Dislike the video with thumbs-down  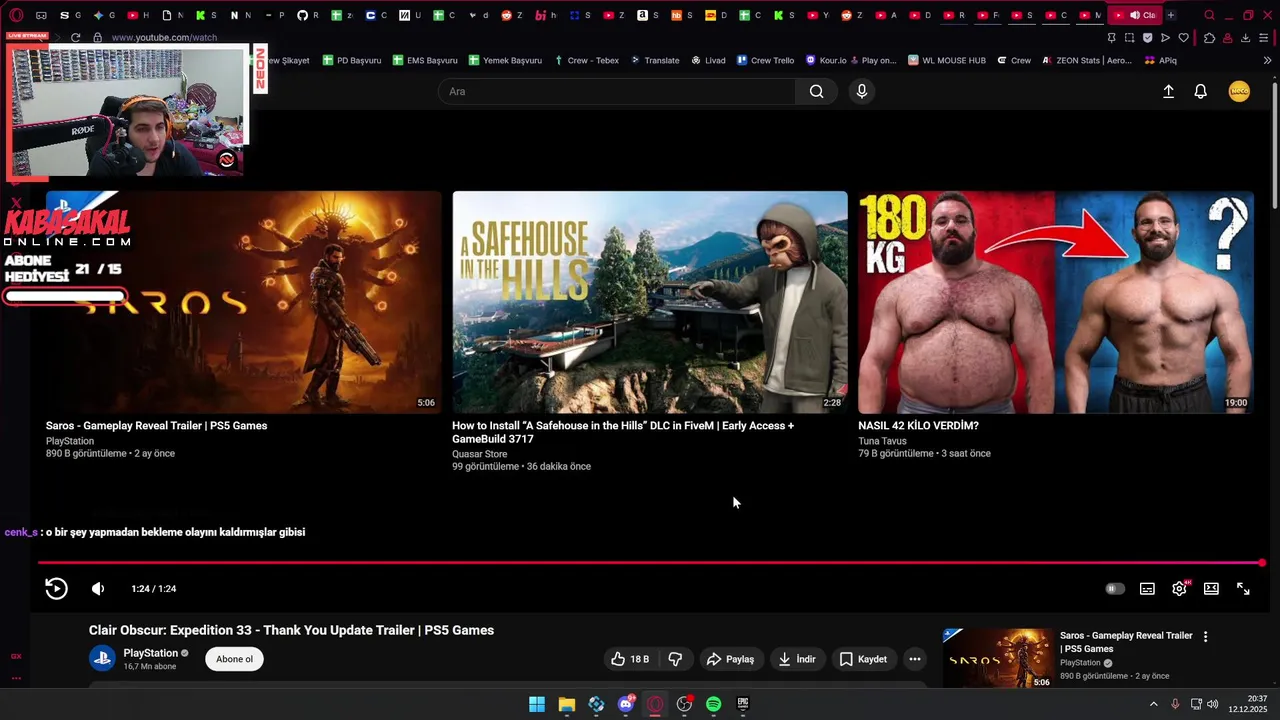675,659
